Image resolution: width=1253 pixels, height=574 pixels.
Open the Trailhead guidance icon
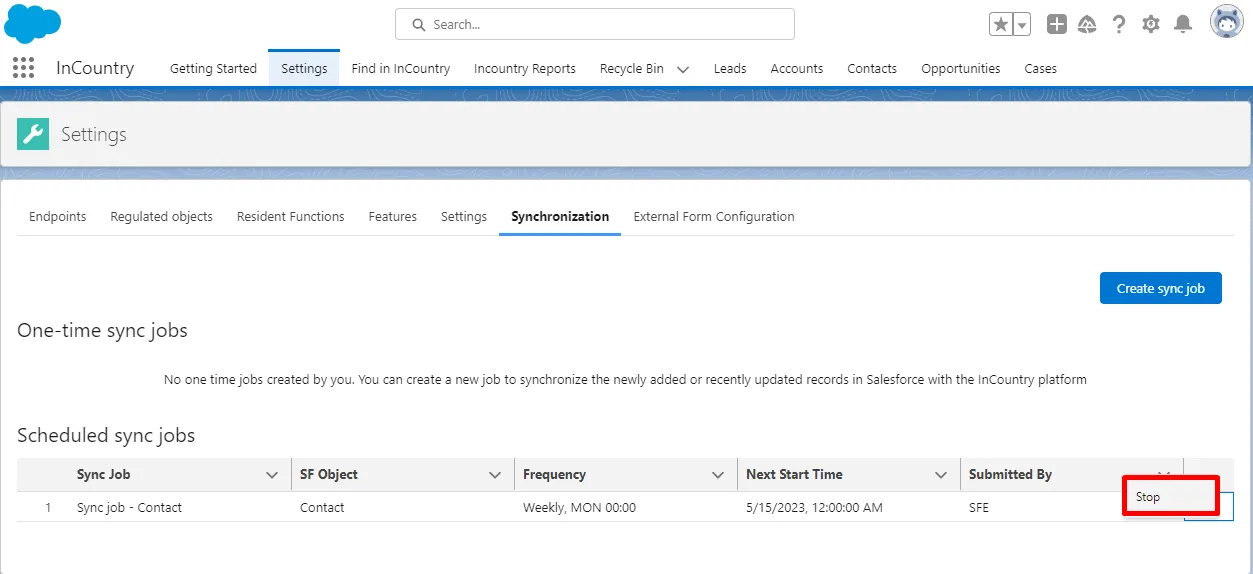[1087, 24]
